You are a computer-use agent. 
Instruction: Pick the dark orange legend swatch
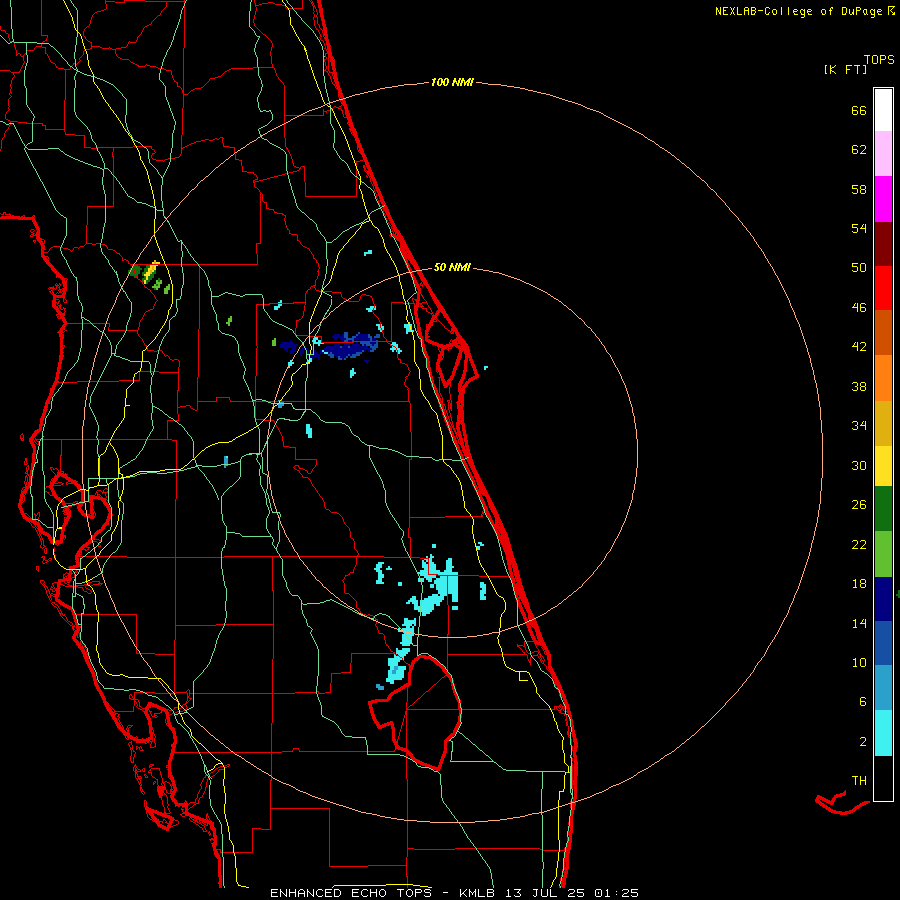click(883, 332)
